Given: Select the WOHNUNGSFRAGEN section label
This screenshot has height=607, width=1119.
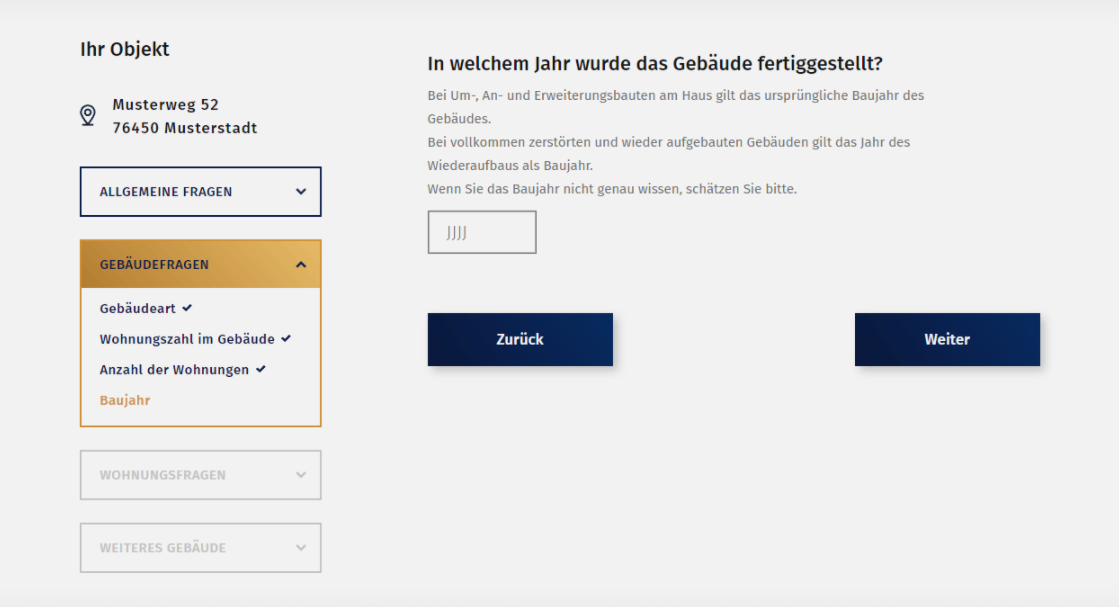Looking at the screenshot, I should click(x=162, y=475).
